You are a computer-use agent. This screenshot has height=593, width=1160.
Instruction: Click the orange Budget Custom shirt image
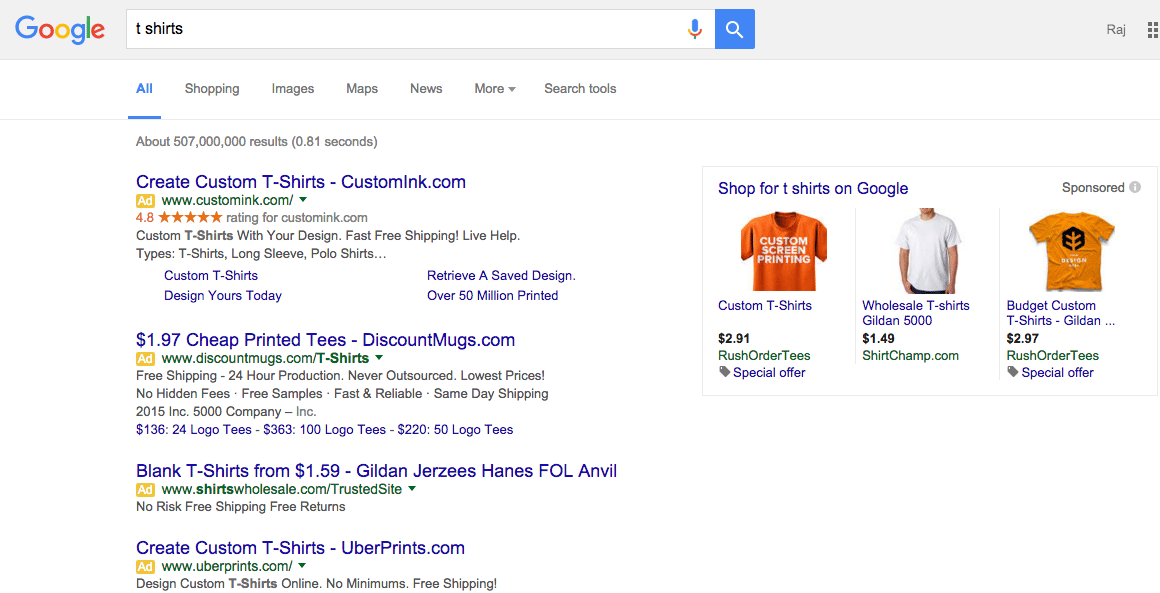coord(1071,251)
